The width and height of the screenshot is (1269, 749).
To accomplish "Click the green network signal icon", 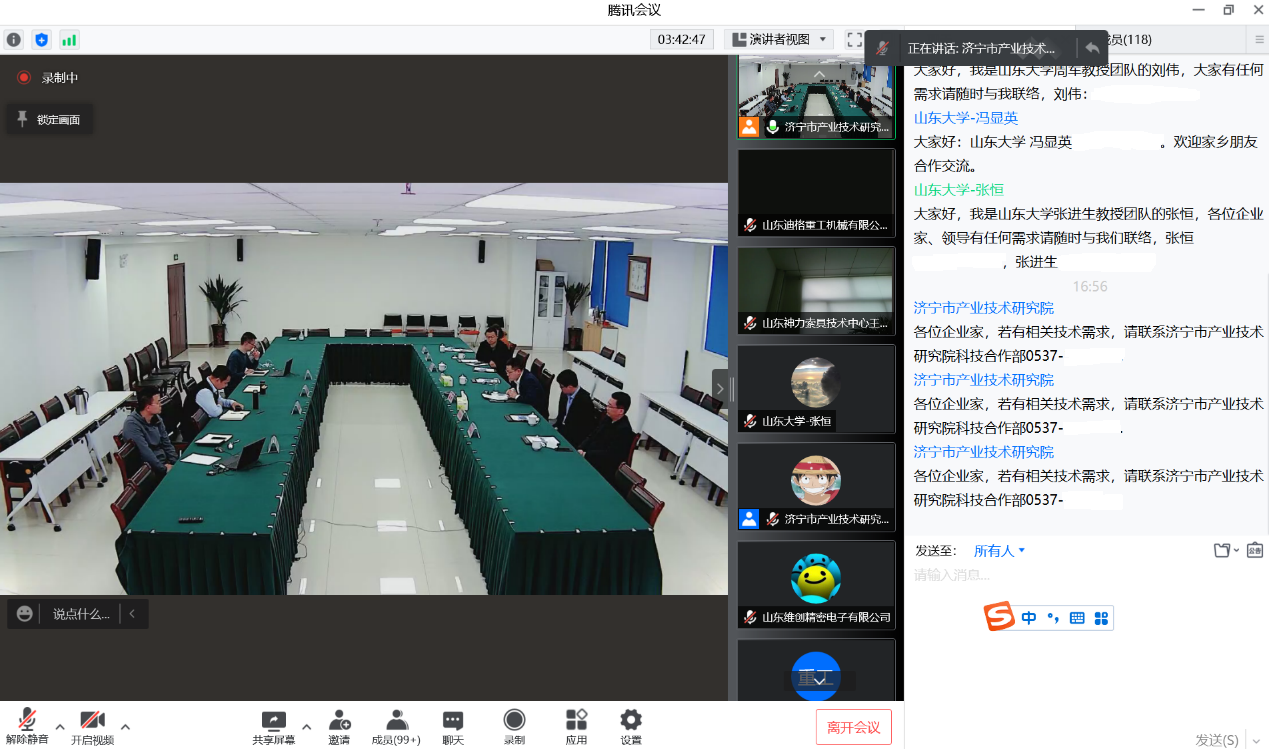I will pyautogui.click(x=69, y=40).
